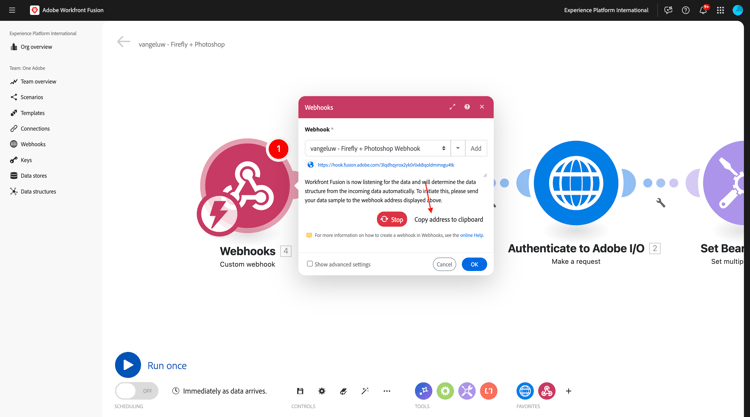750x417 pixels.
Task: Click the scenario name vangeluw - Firefly + Photoshop
Action: click(182, 44)
